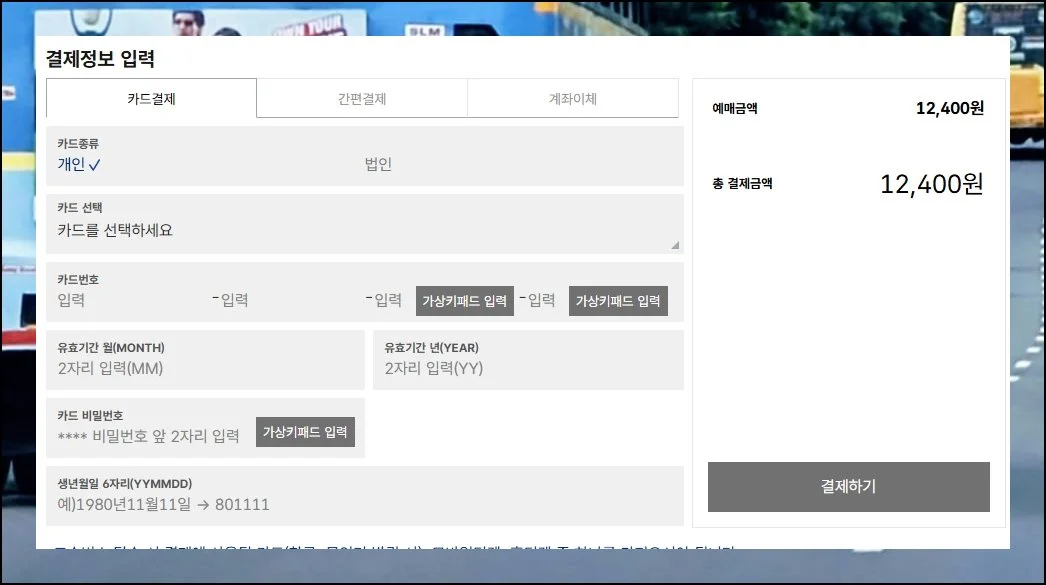Image resolution: width=1046 pixels, height=585 pixels.
Task: Click the 생년월일 6자리 input field
Action: [365, 504]
